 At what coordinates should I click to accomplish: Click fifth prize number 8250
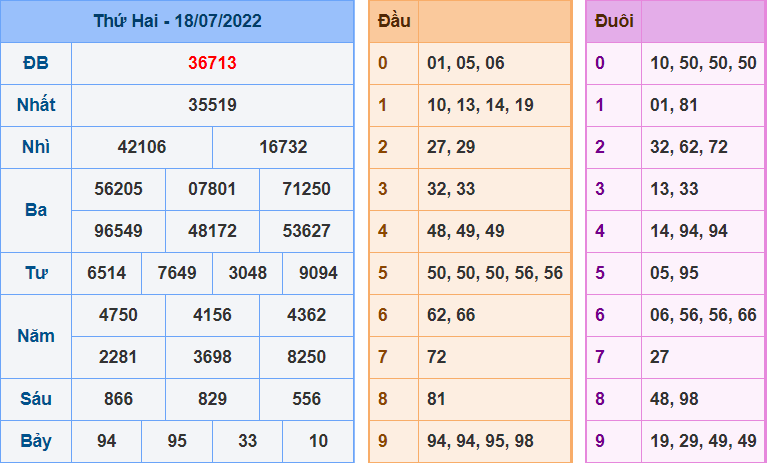(307, 357)
